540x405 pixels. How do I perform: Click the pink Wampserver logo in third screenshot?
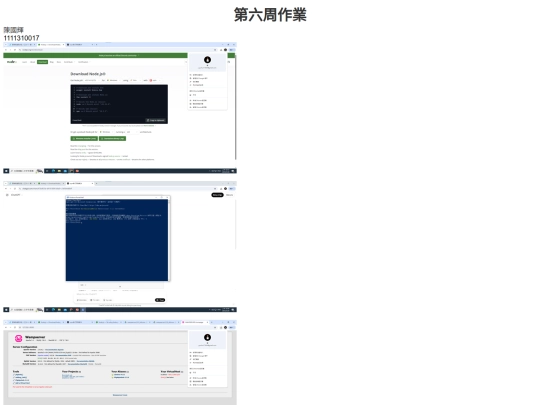click(18, 338)
